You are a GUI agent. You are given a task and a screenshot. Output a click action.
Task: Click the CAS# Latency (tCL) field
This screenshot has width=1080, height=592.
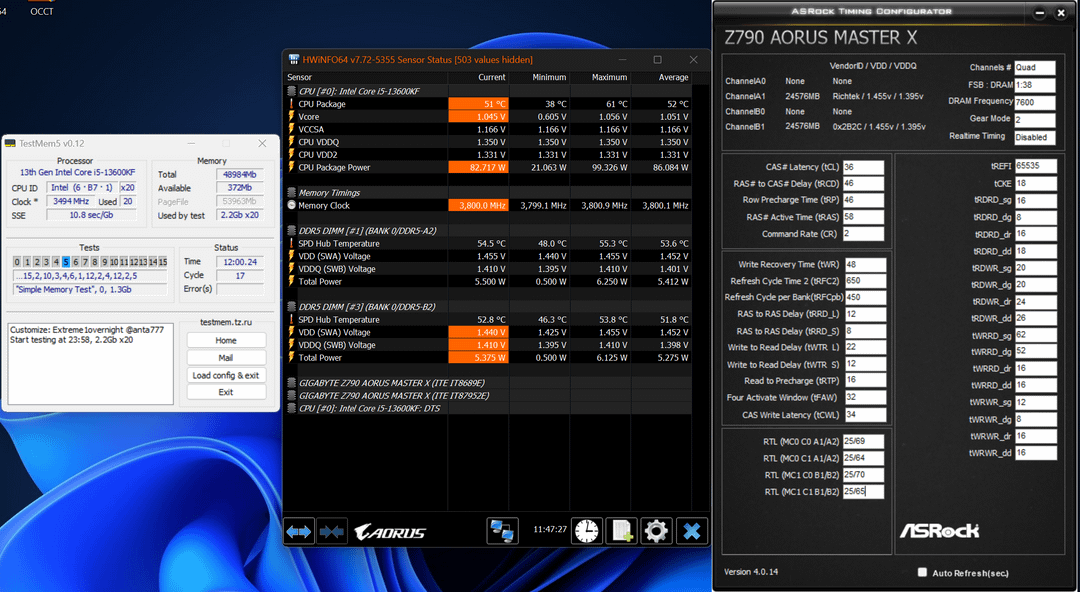point(863,167)
